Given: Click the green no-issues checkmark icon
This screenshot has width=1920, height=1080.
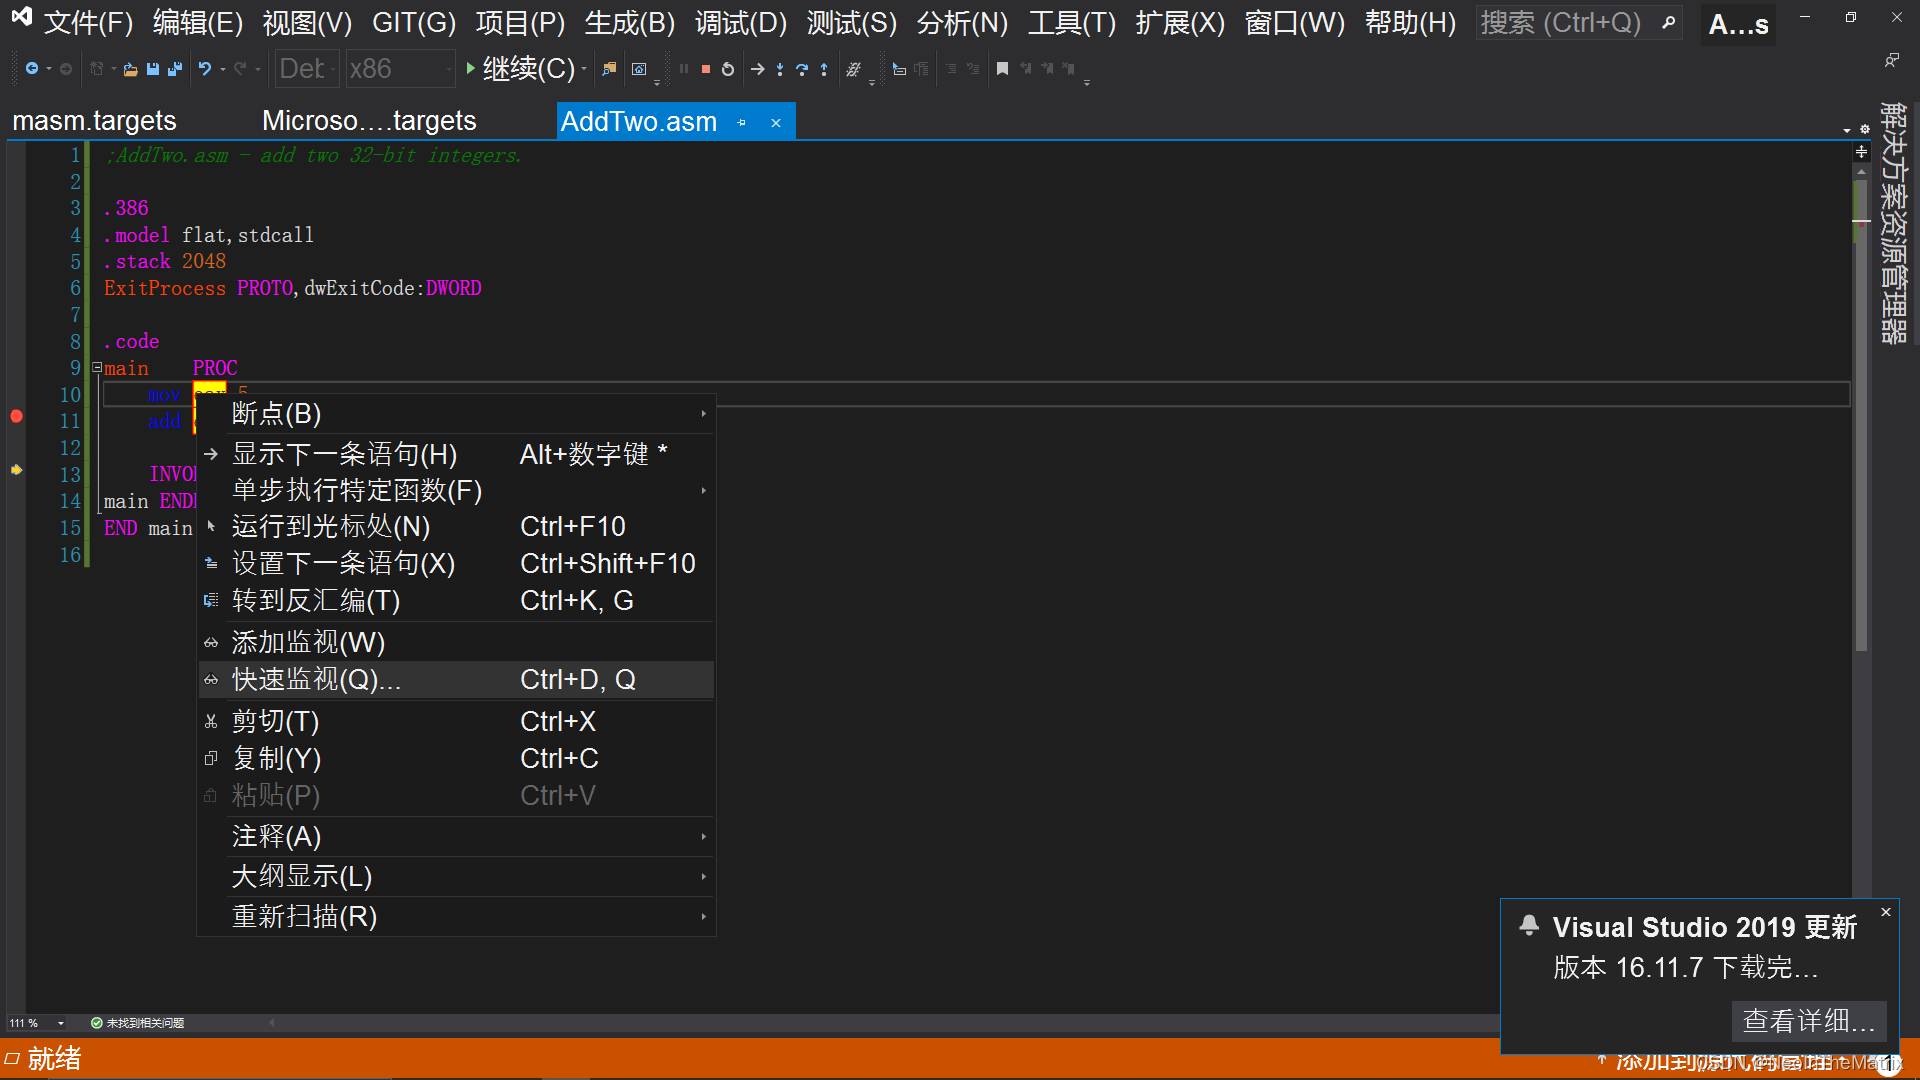Looking at the screenshot, I should point(97,1023).
